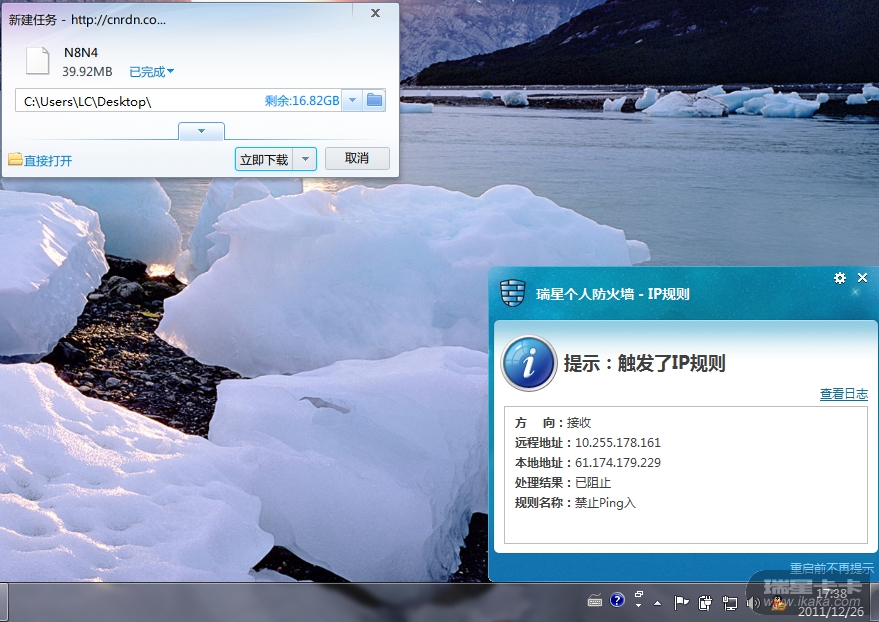This screenshot has height=622, width=879.
Task: Click the blue information icon in the alert
Action: pos(529,363)
